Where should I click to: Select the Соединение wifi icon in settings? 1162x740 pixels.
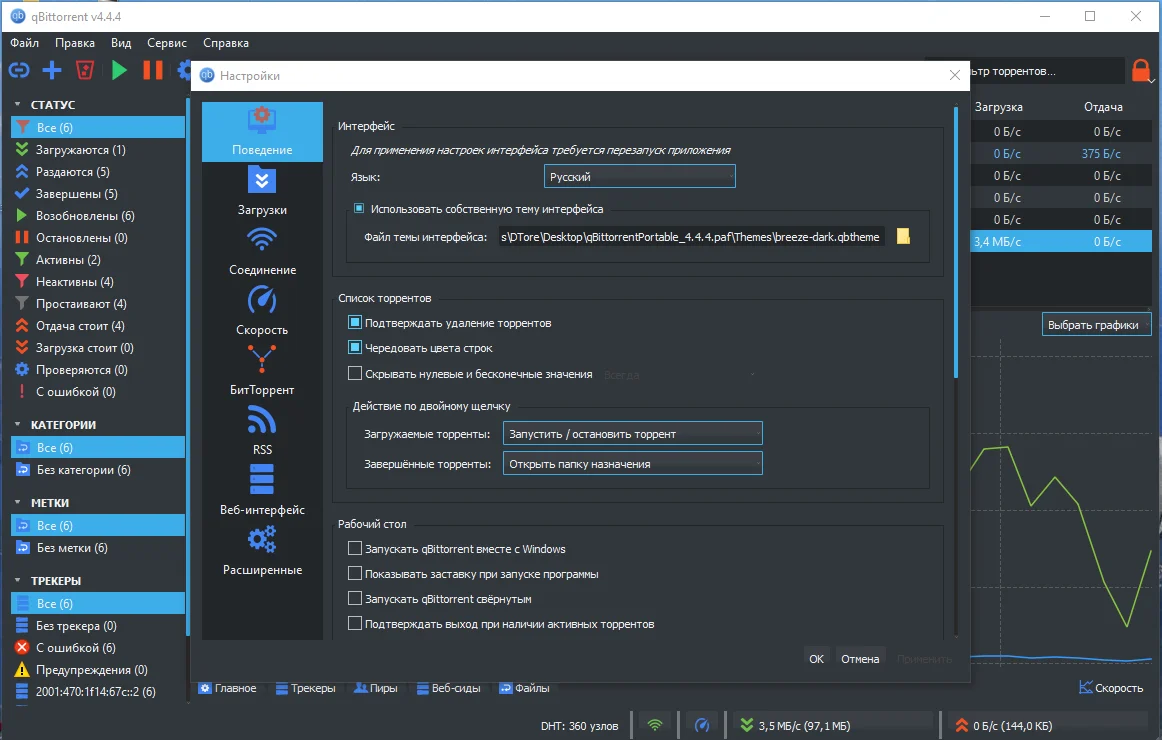tap(262, 240)
